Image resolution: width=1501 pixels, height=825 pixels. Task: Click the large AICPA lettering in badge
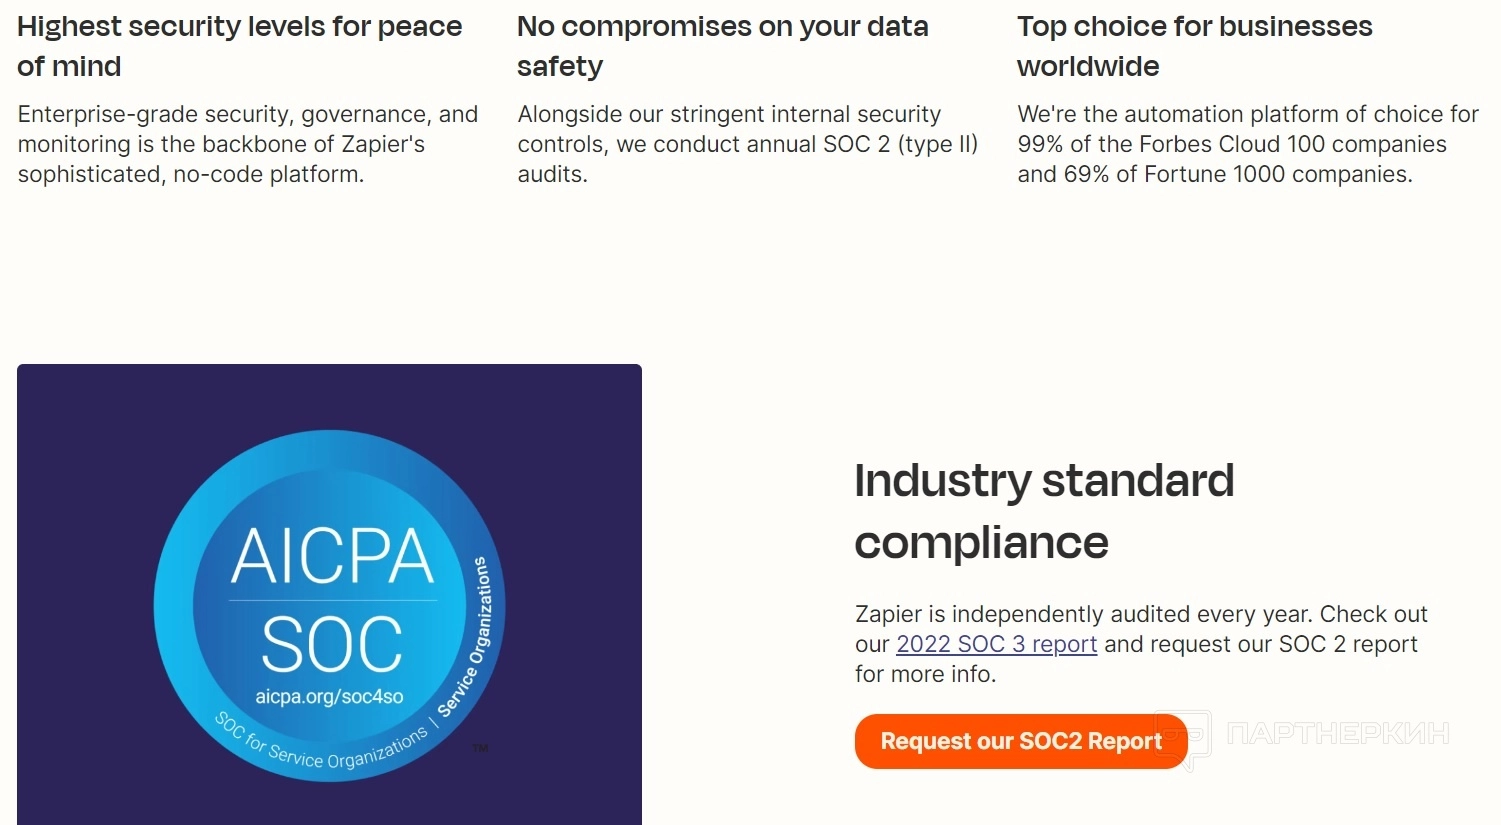tap(333, 556)
